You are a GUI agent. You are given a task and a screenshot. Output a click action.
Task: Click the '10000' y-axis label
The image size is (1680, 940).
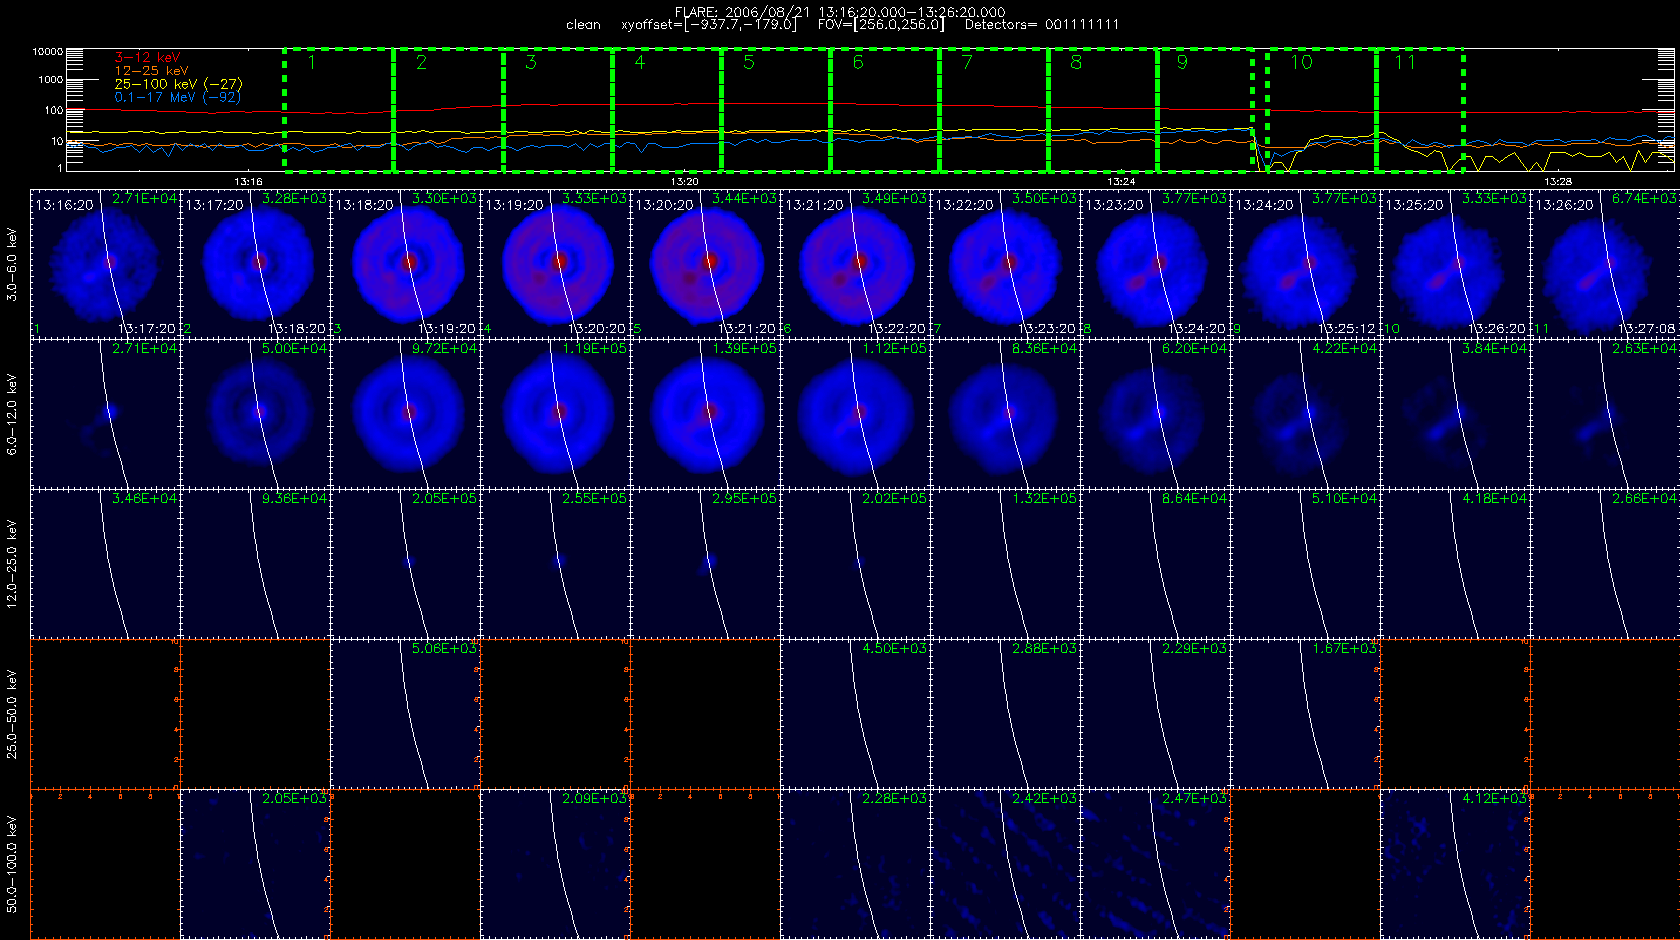point(47,51)
